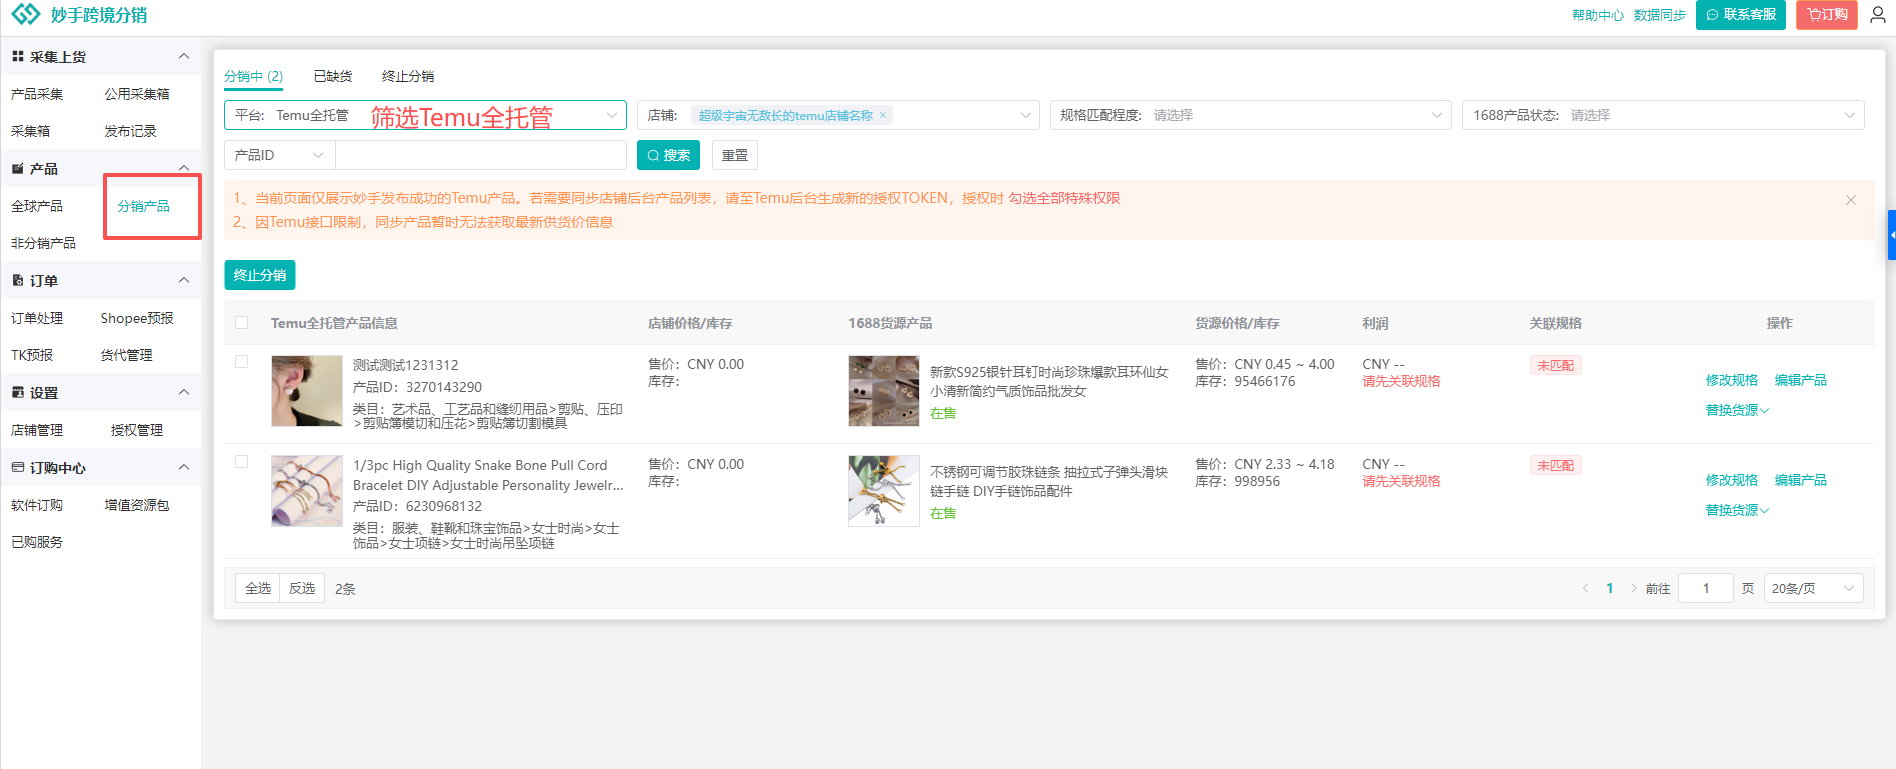
Task: Switch to the 已缺货 tab
Action: [332, 76]
